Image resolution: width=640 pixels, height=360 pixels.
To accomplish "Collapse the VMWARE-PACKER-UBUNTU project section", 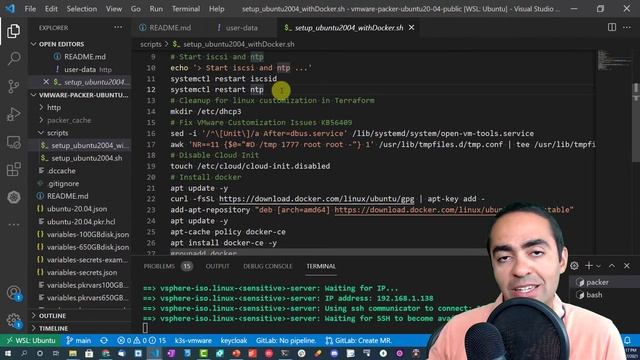I will (x=80, y=95).
